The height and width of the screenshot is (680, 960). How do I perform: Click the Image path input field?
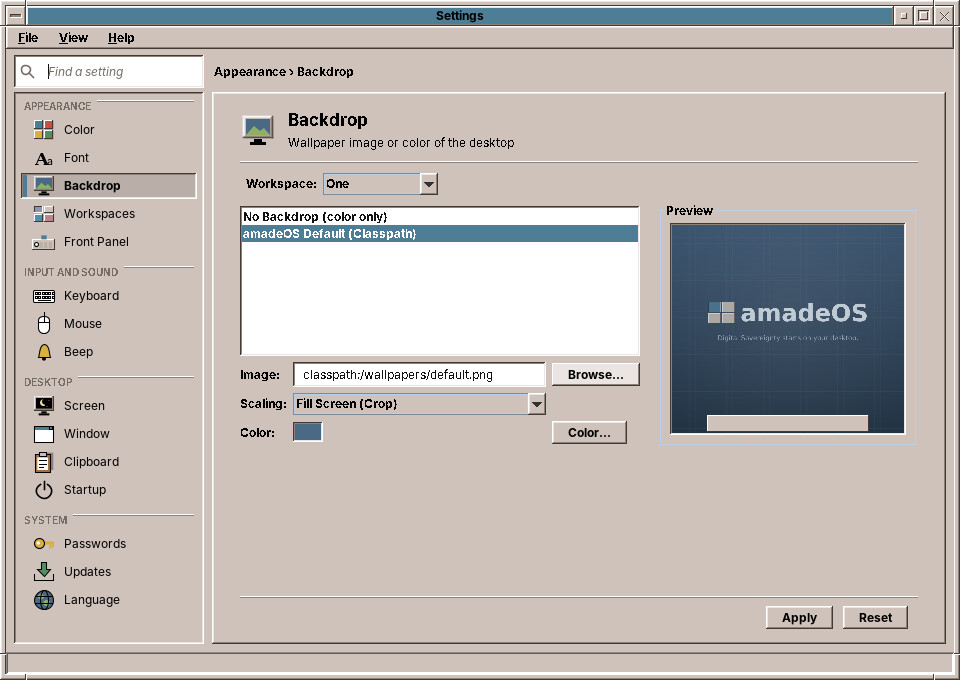[419, 375]
